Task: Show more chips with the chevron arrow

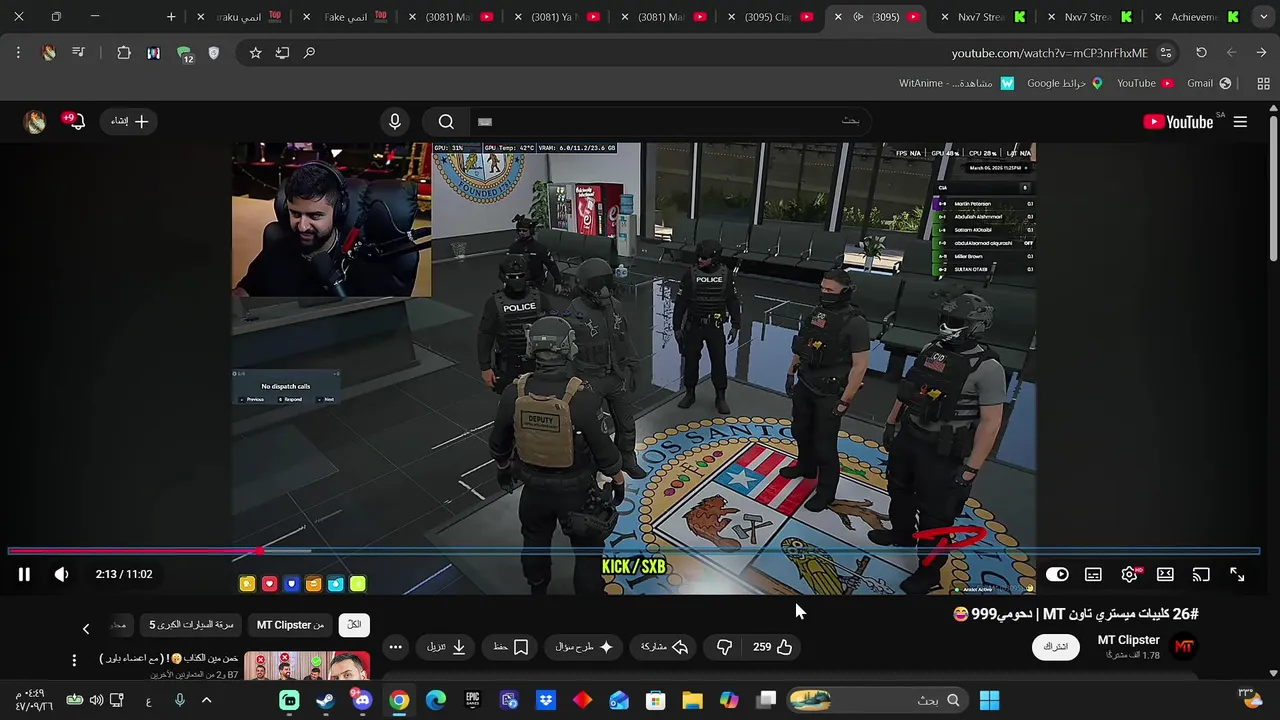Action: [86, 628]
